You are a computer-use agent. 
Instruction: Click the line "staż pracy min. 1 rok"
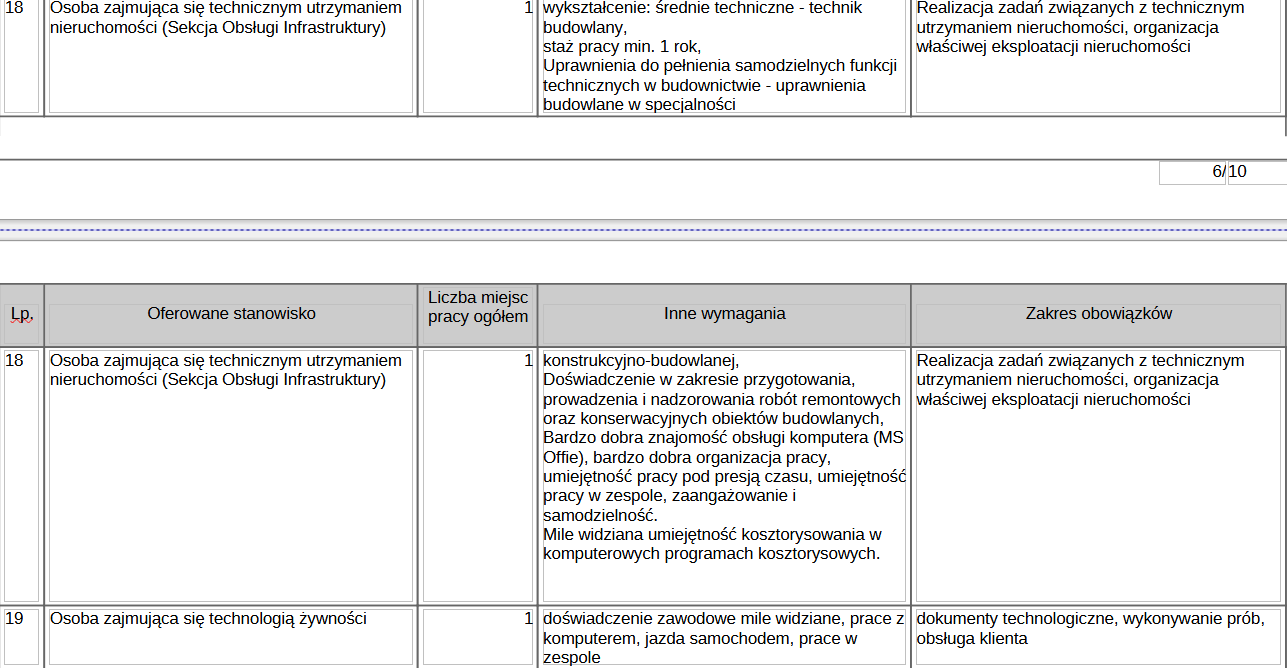(x=621, y=47)
